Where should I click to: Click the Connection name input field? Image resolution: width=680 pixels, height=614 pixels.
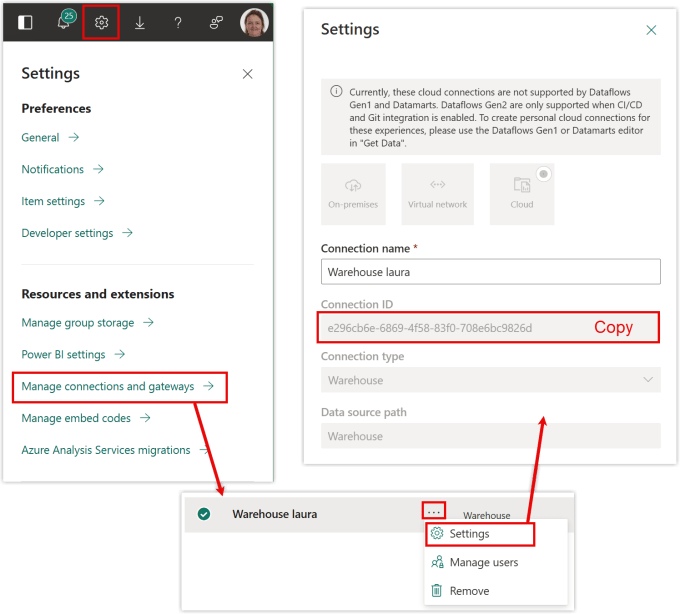pyautogui.click(x=490, y=272)
